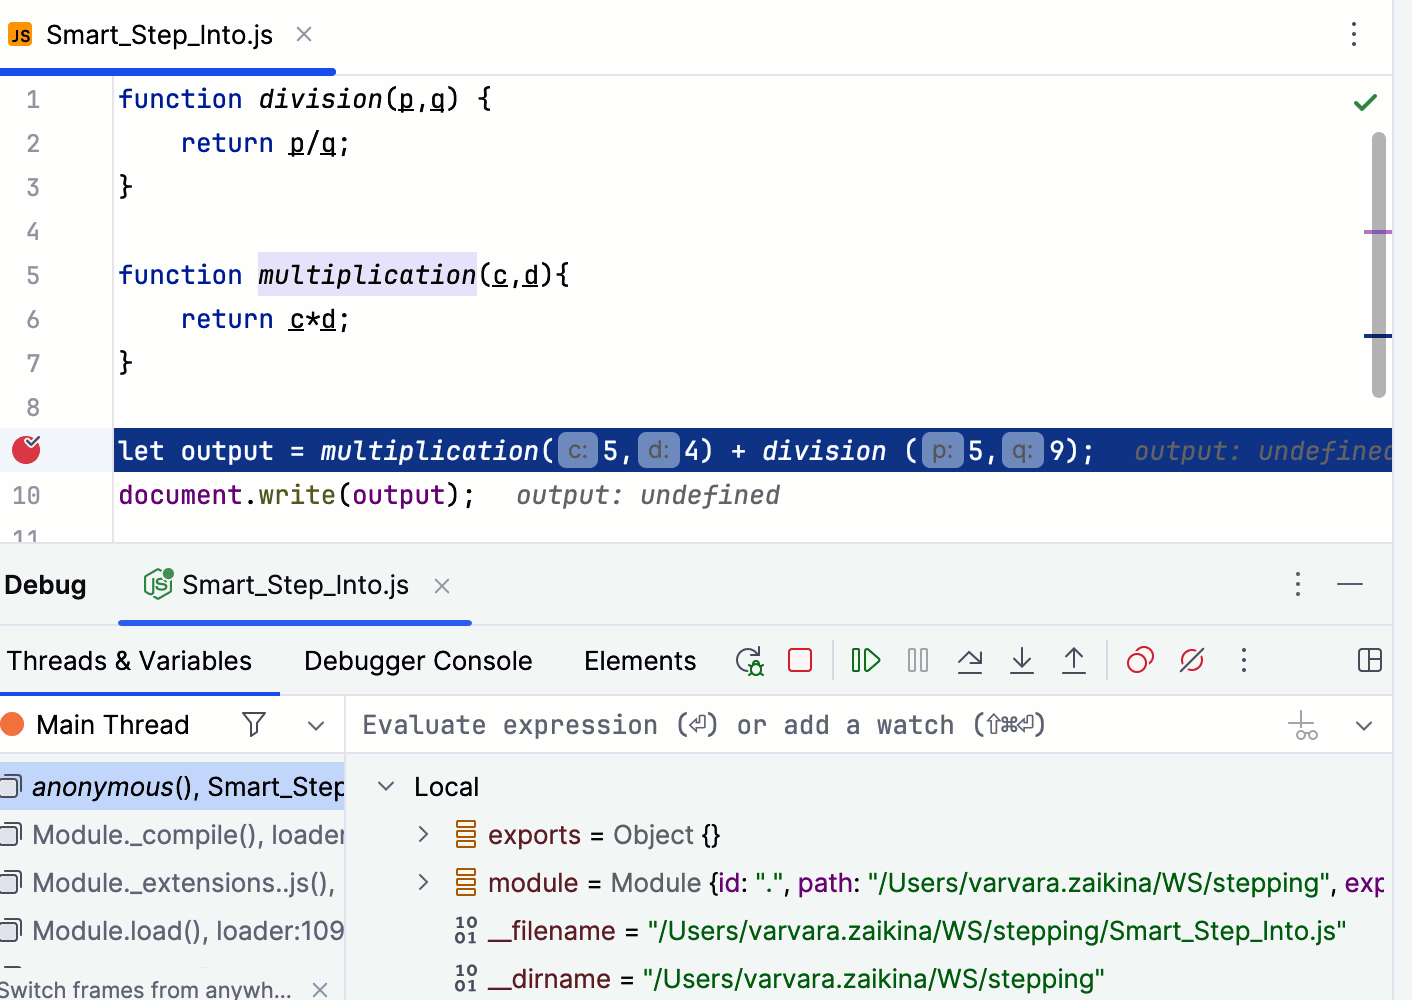Select the Step Over icon
The height and width of the screenshot is (1000, 1412).
pyautogui.click(x=970, y=660)
